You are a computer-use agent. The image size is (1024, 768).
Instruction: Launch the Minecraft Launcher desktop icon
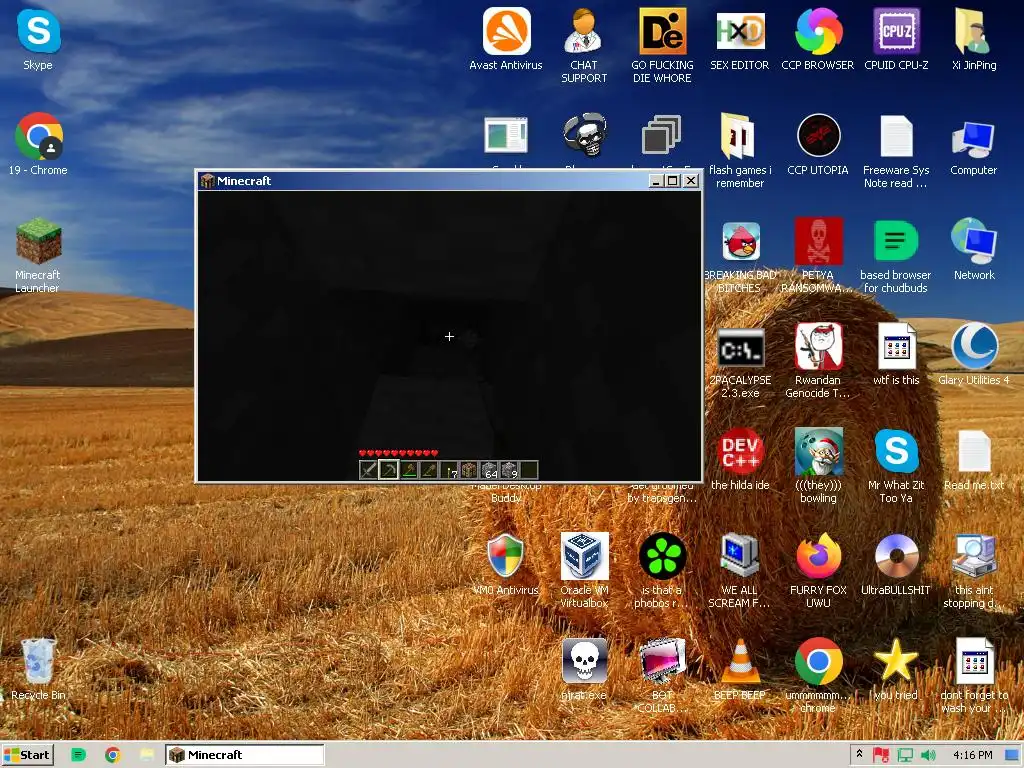tap(38, 255)
